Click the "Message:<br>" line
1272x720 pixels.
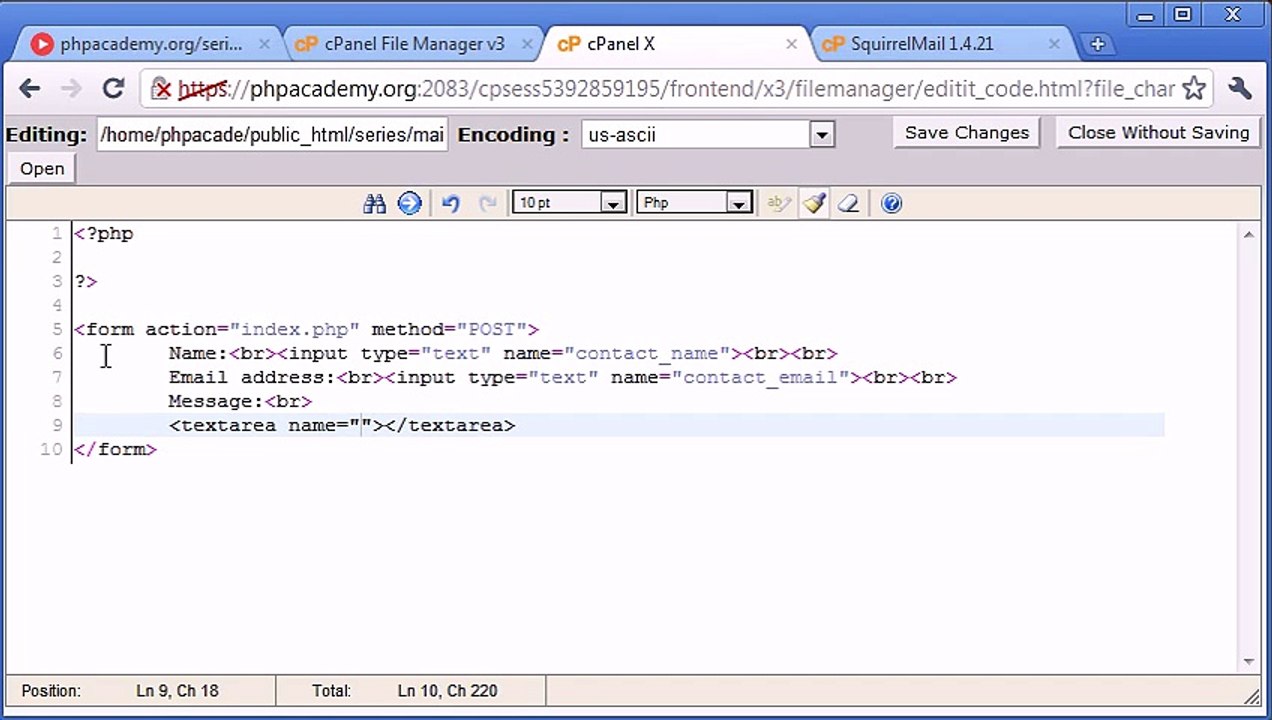pos(240,401)
